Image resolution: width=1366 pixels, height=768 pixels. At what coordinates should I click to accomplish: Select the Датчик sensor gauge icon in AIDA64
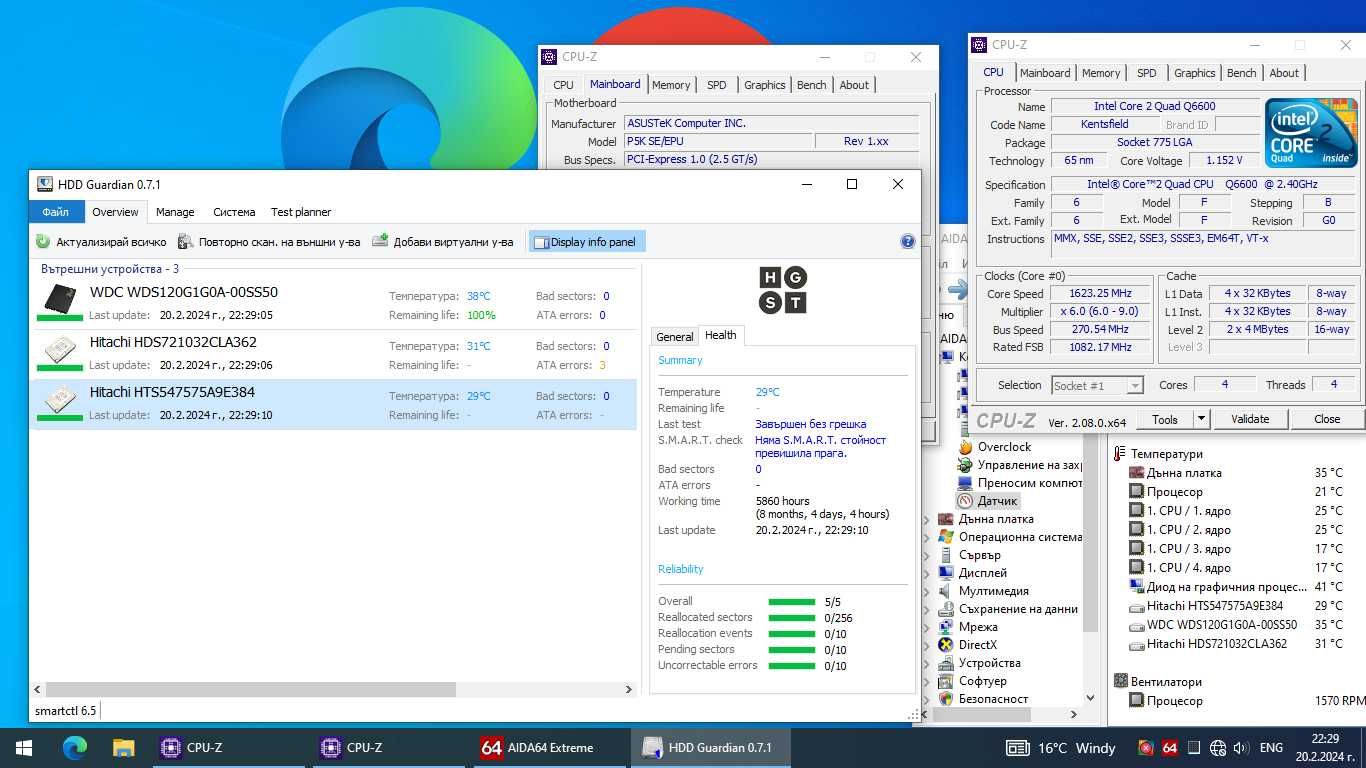(x=965, y=501)
